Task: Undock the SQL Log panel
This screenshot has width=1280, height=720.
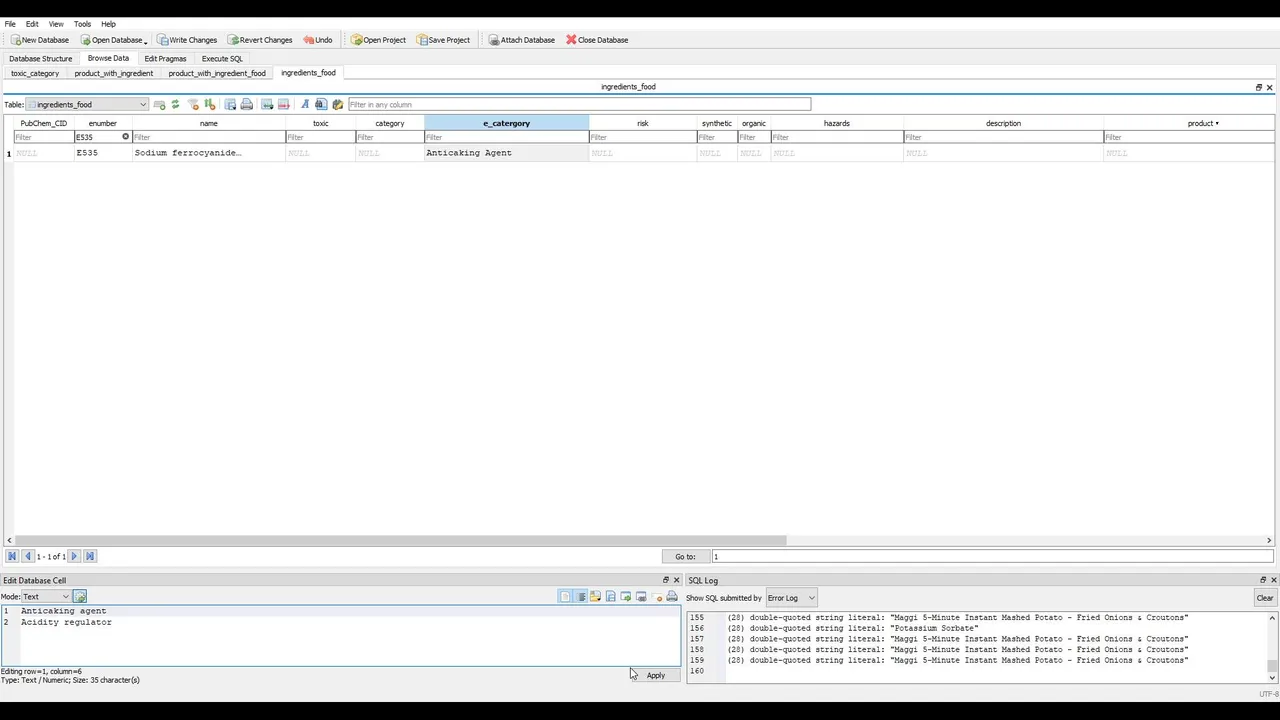Action: 1262,580
